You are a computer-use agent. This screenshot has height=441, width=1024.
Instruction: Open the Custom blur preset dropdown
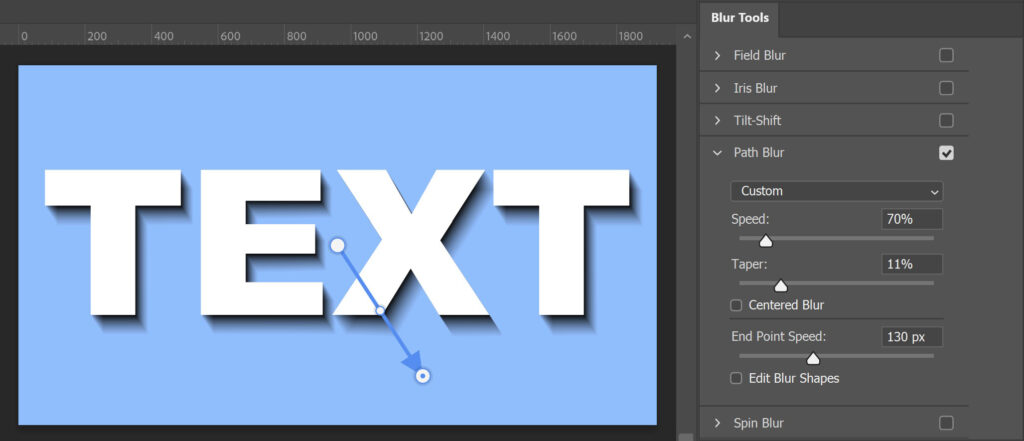point(837,191)
